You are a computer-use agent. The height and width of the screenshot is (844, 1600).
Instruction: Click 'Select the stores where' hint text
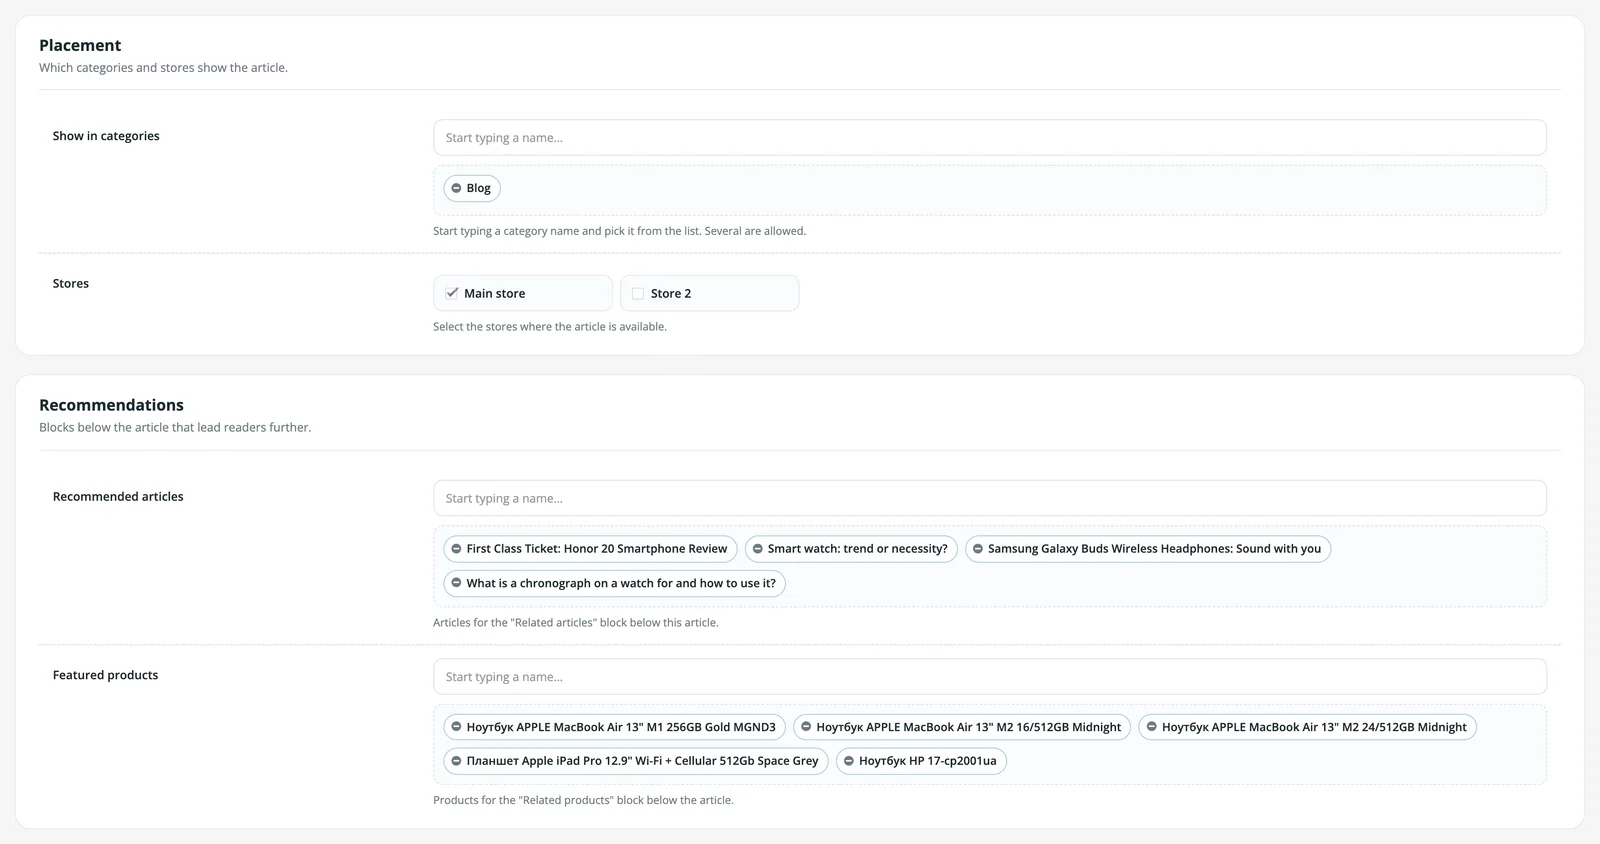[550, 327]
